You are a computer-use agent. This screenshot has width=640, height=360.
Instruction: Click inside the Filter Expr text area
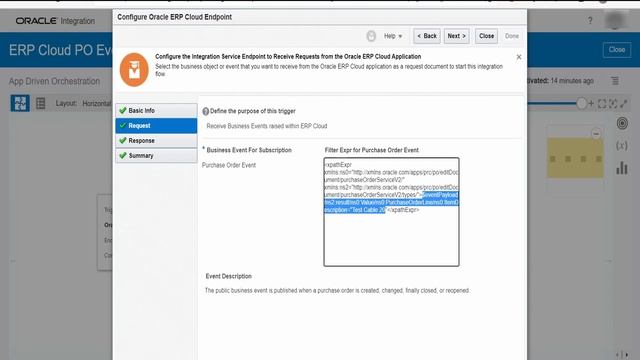click(391, 212)
